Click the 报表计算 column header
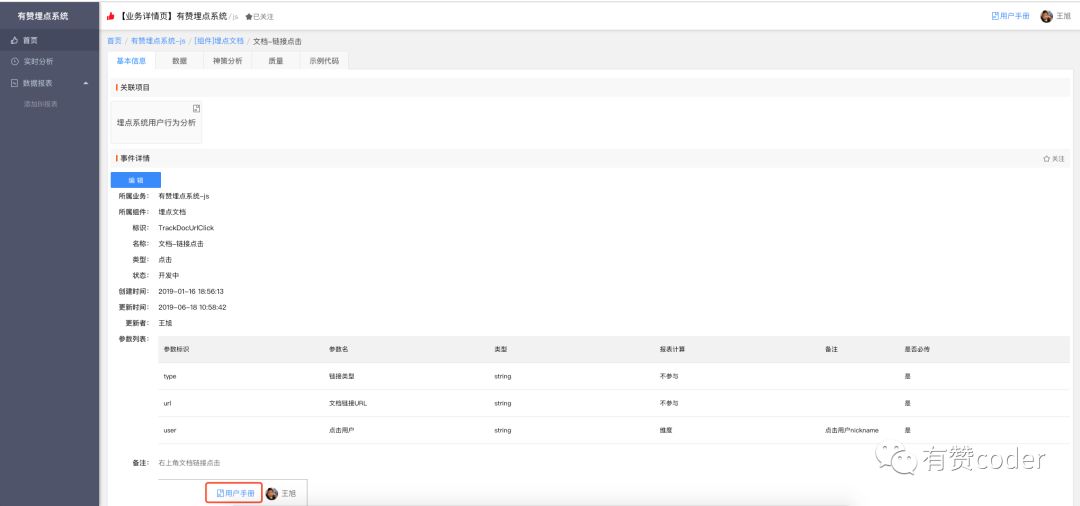Image resolution: width=1080 pixels, height=506 pixels. pyautogui.click(x=672, y=350)
